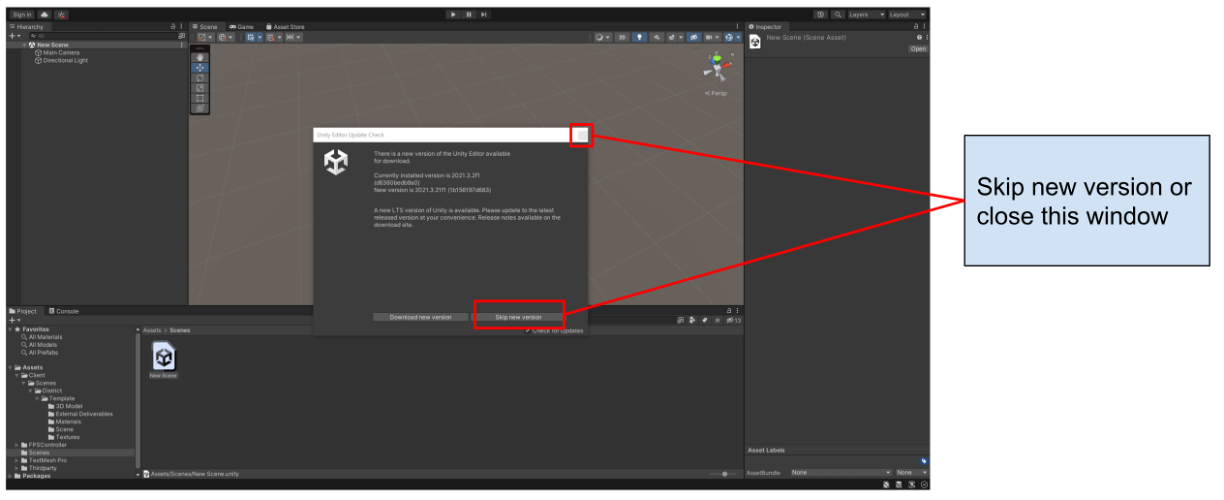Open the Project add (+) dropdown

click(x=14, y=320)
